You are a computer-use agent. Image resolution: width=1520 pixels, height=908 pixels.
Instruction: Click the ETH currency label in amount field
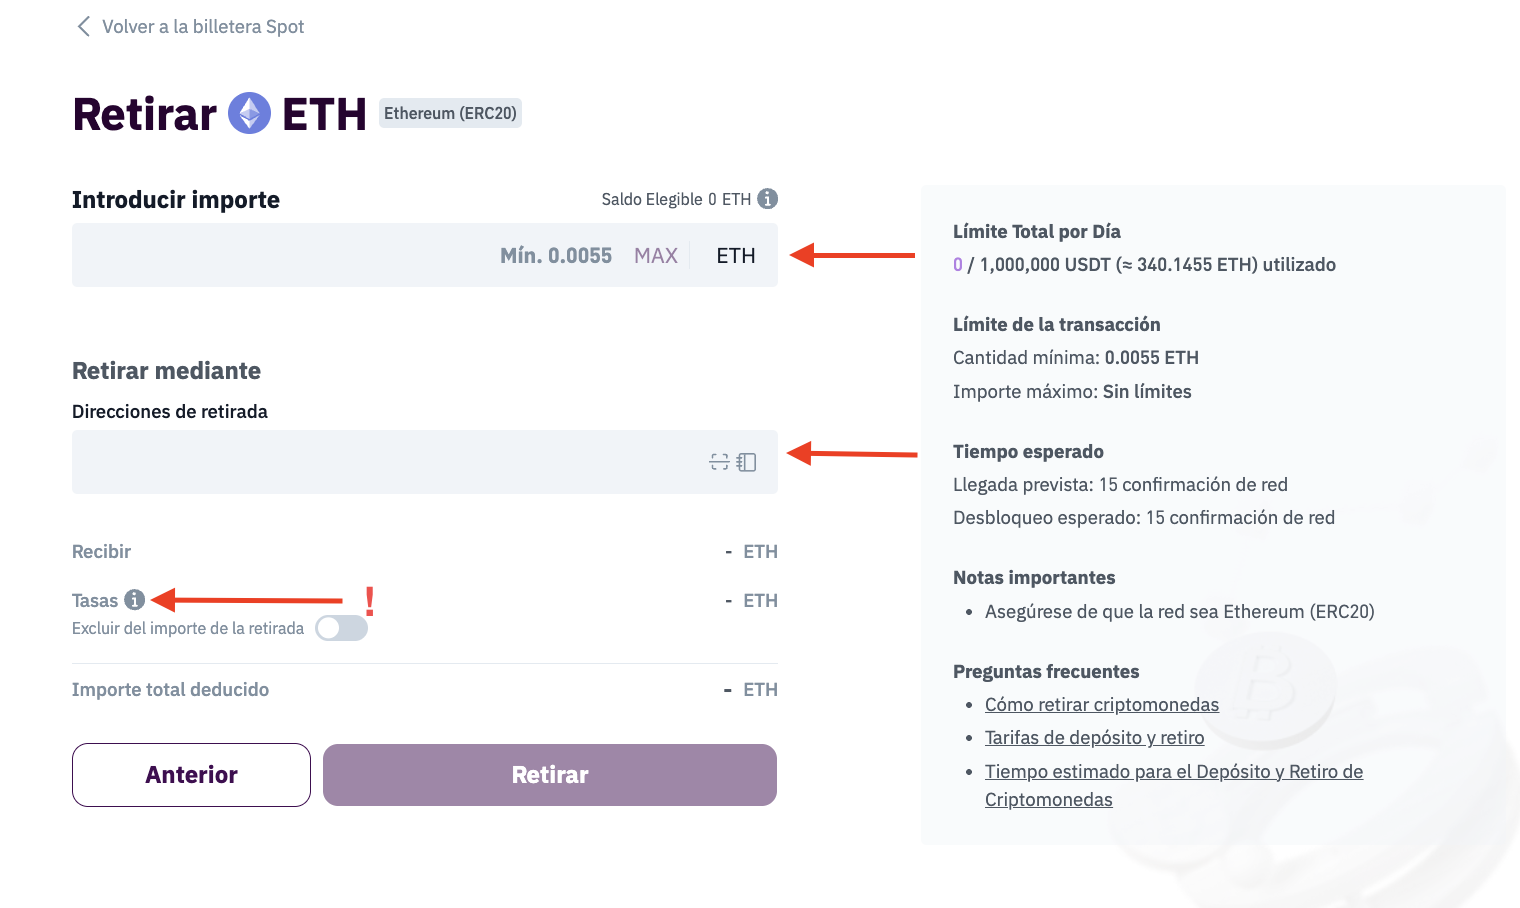click(735, 256)
